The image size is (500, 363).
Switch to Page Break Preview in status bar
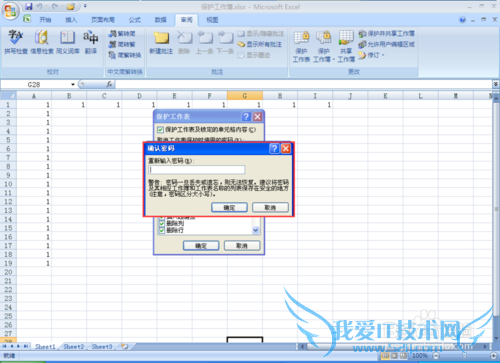pos(403,356)
